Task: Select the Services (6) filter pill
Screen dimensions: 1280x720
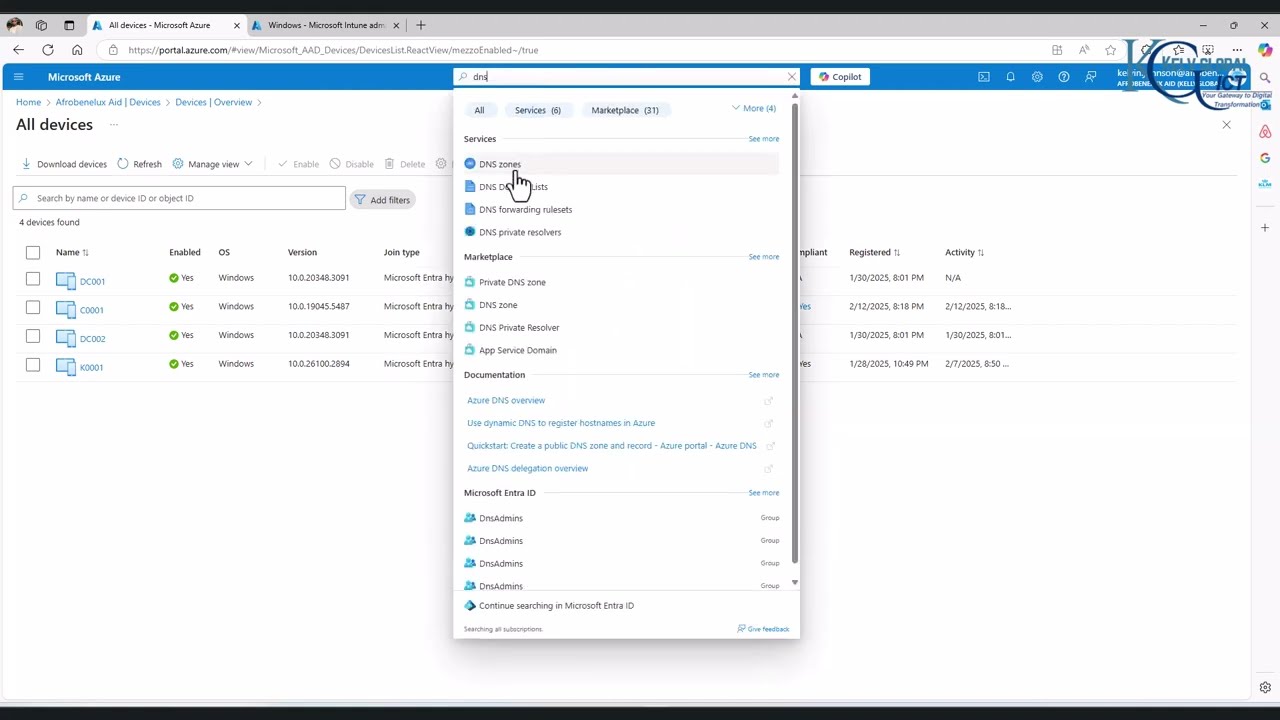Action: (538, 110)
